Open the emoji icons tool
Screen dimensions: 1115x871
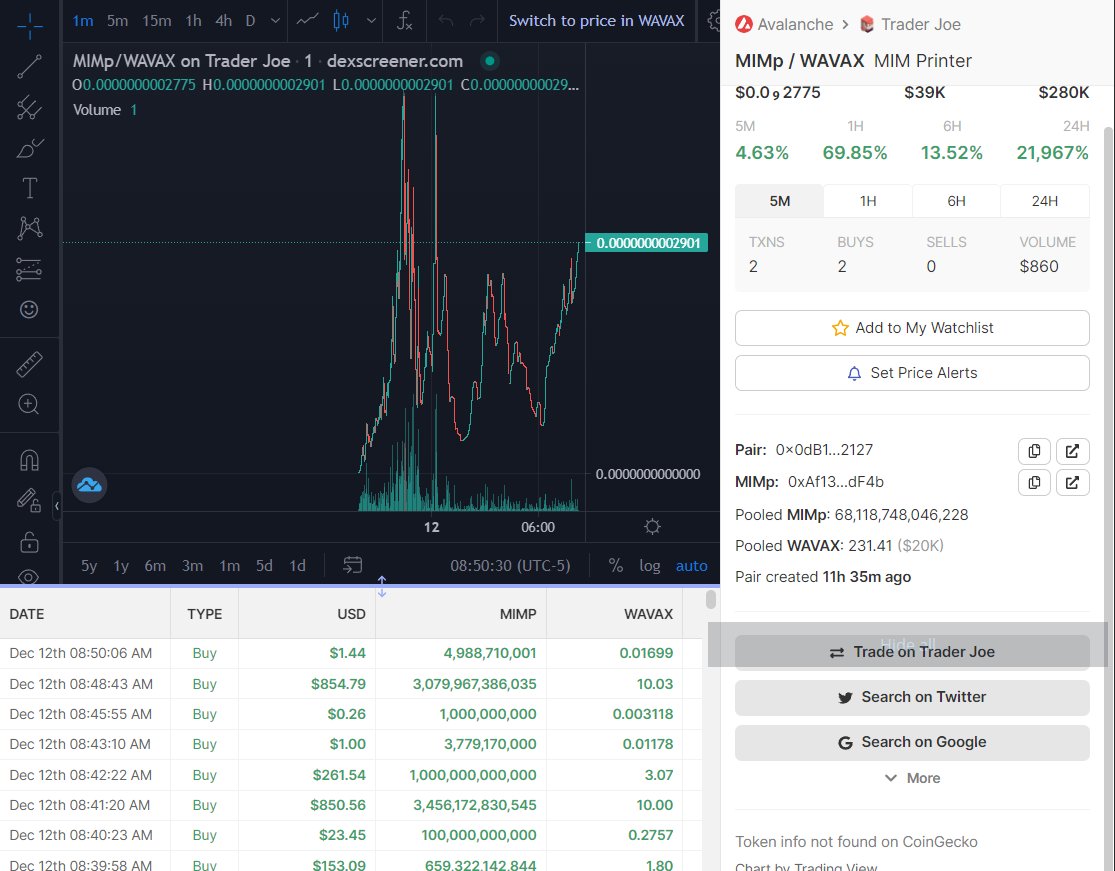pyautogui.click(x=29, y=309)
